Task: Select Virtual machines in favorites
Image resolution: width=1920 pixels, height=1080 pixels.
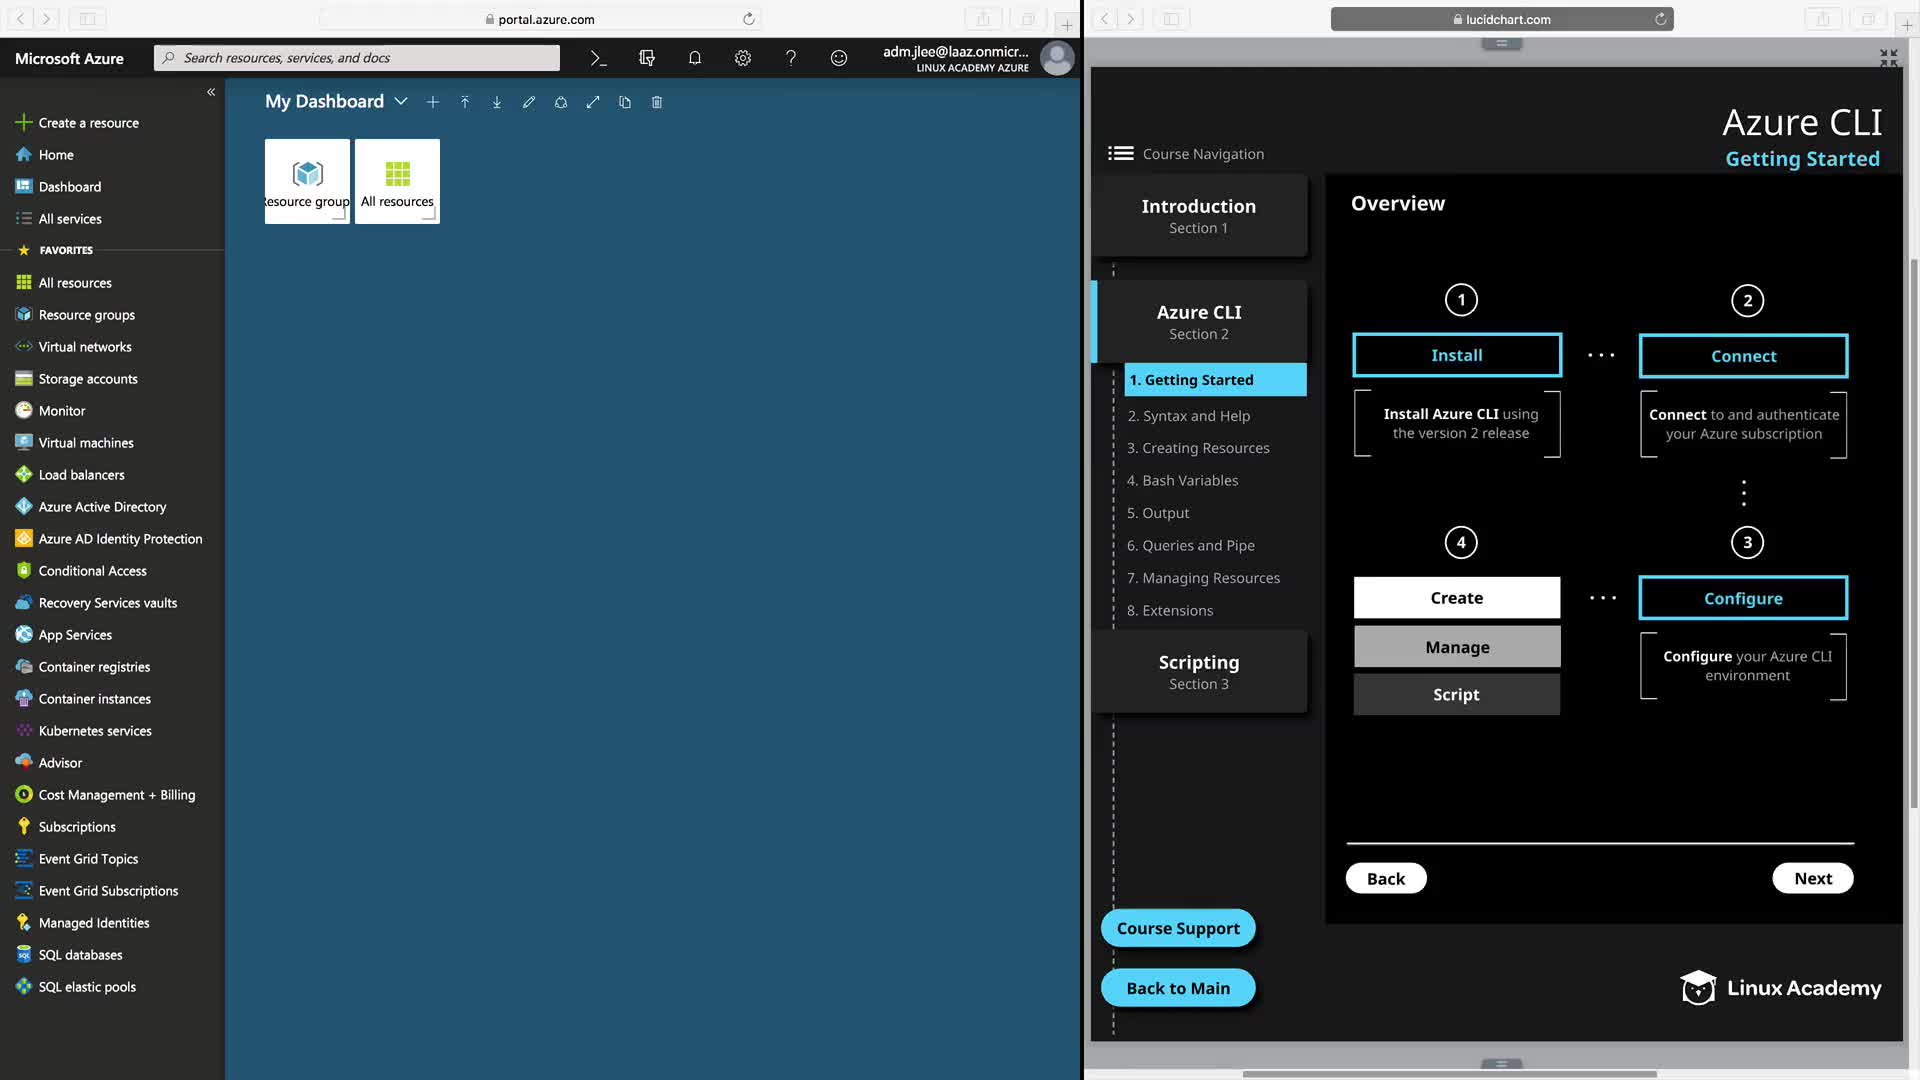Action: 86,443
